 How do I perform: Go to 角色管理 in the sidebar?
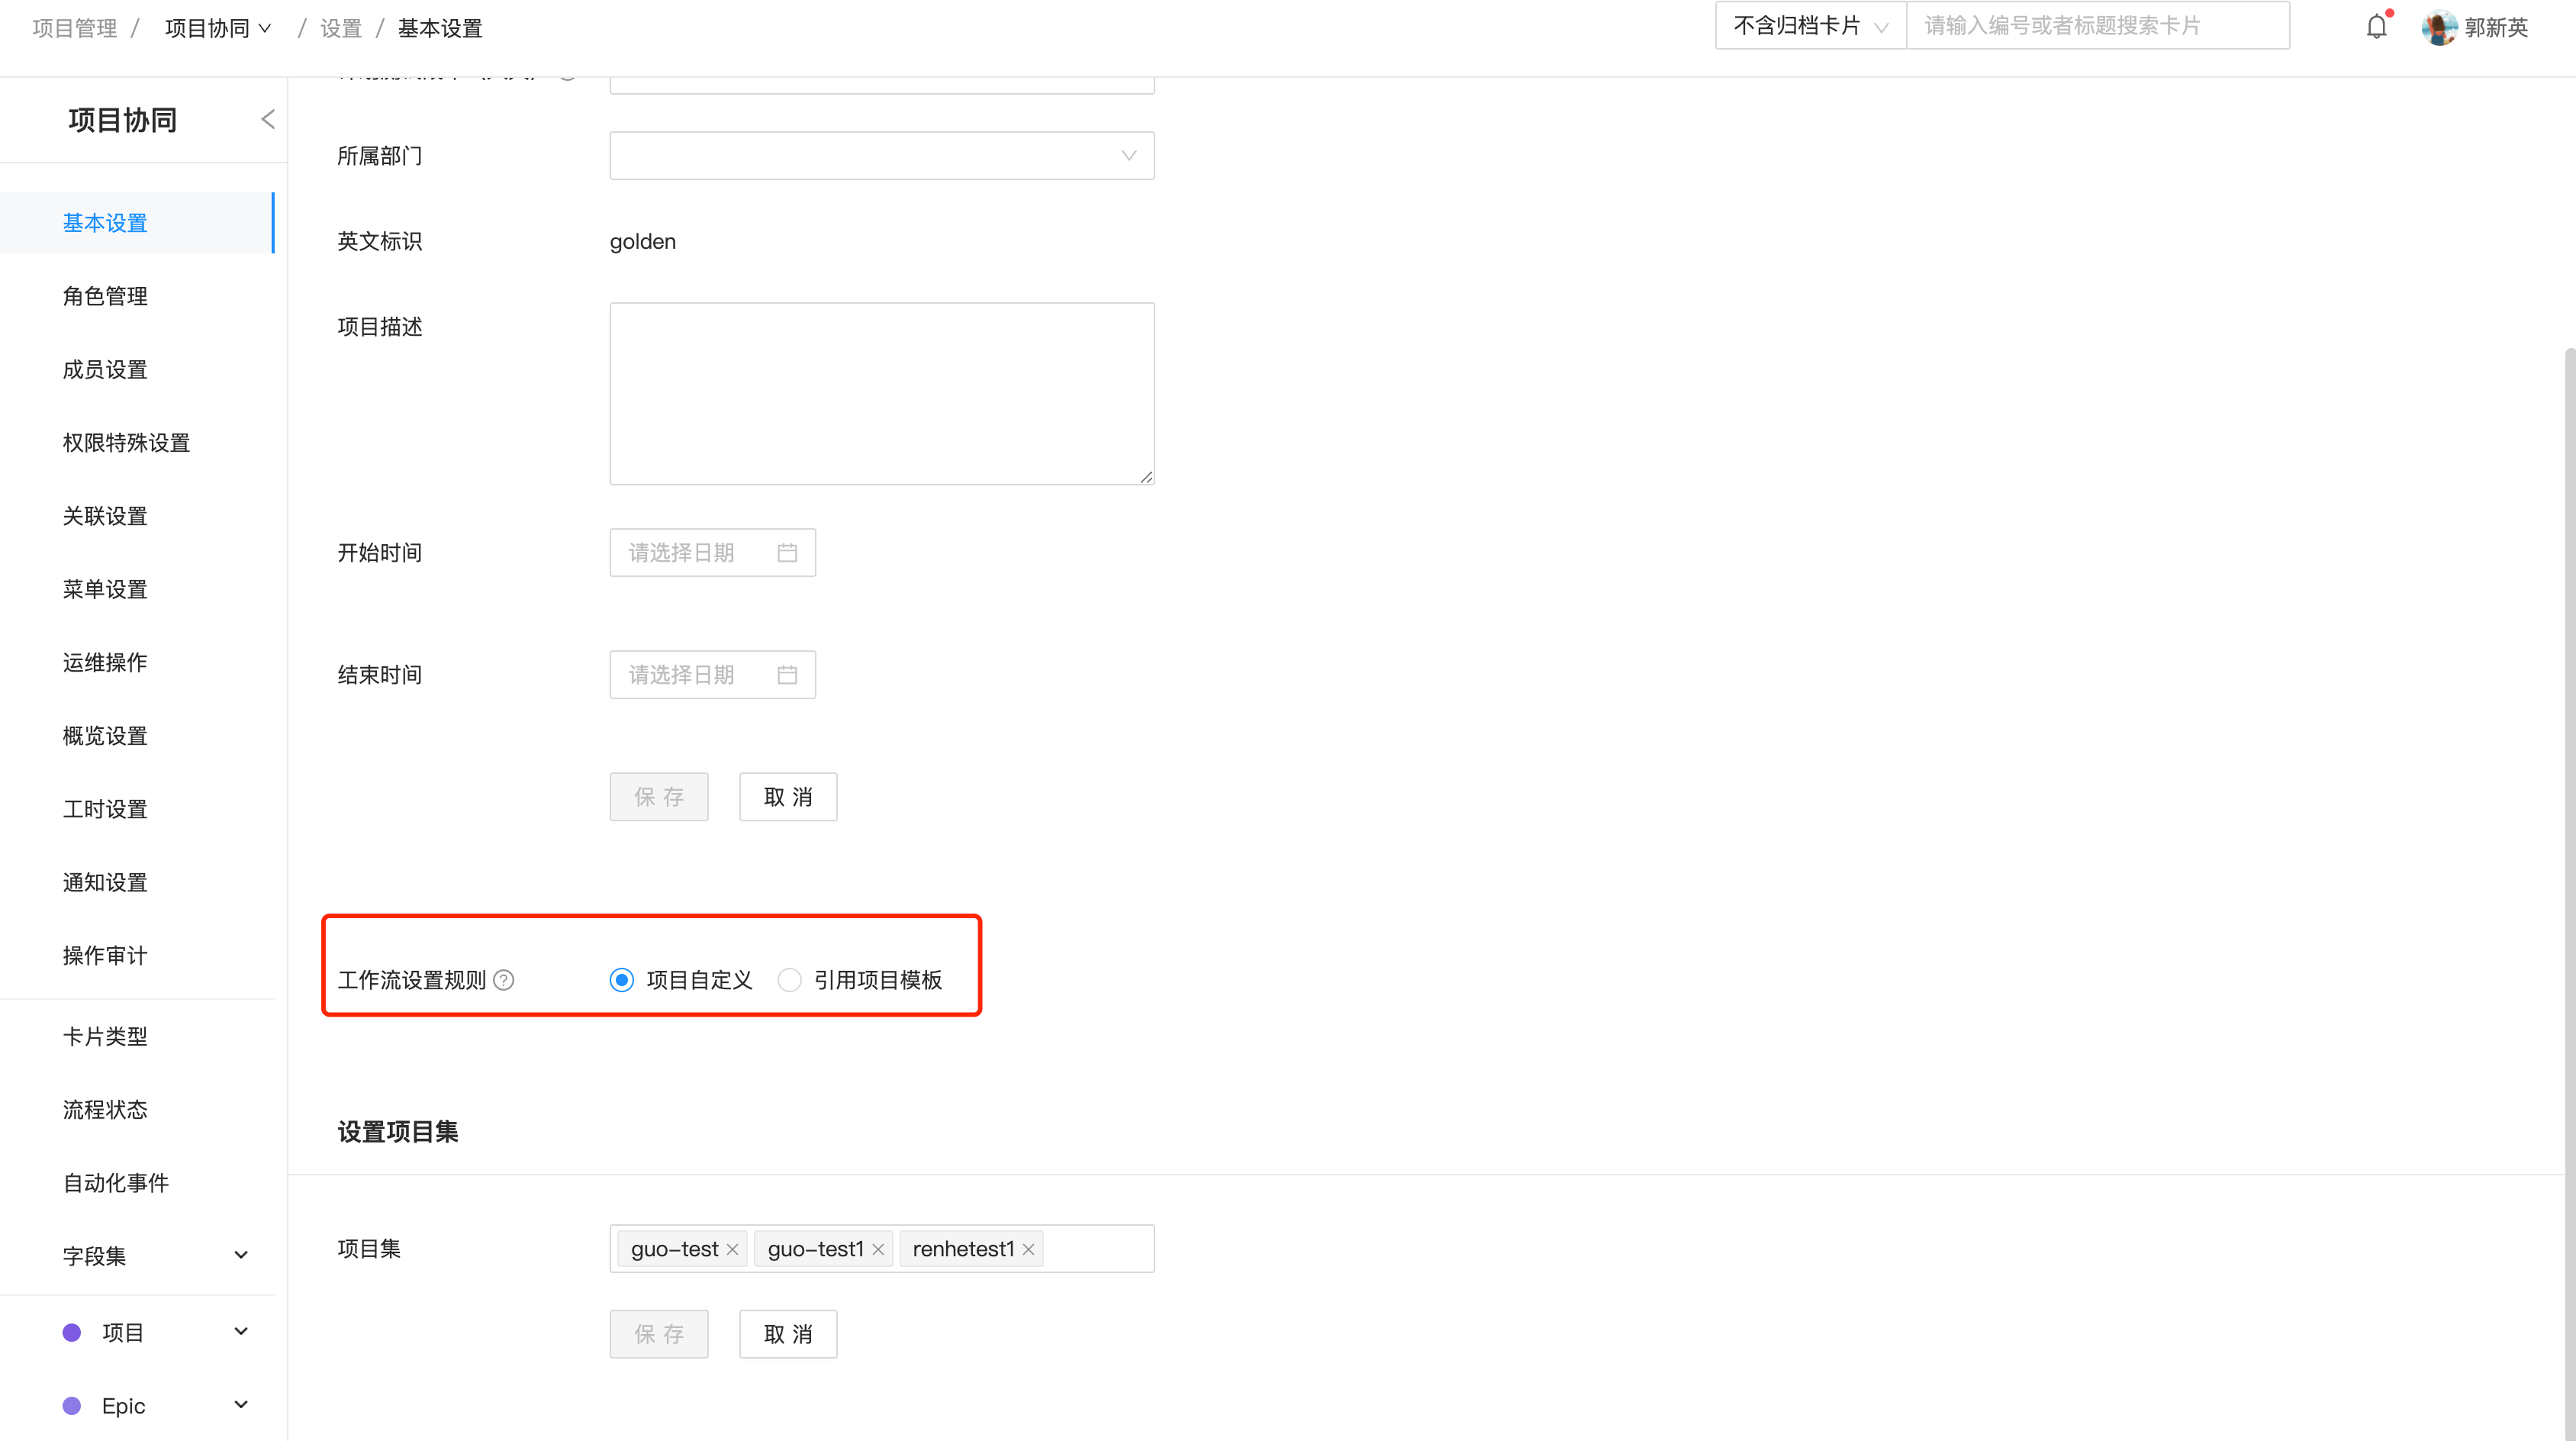click(x=105, y=296)
